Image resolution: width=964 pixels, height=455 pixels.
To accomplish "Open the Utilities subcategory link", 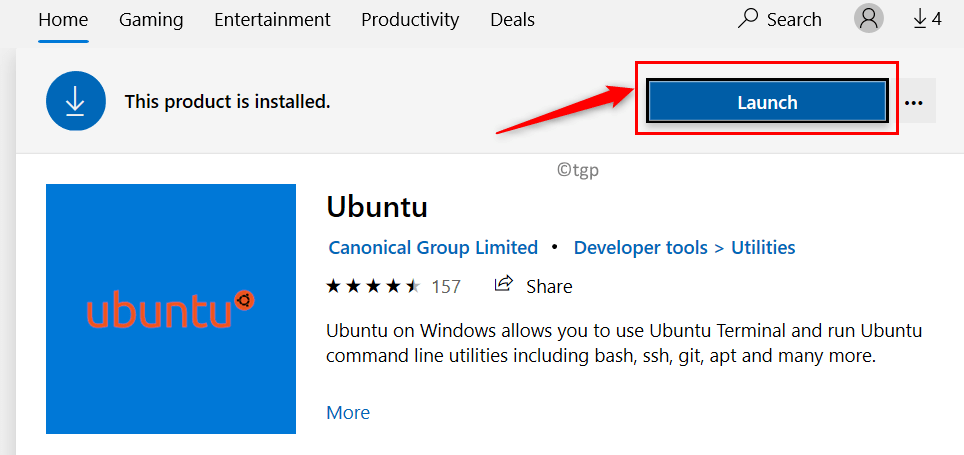I will pos(763,247).
